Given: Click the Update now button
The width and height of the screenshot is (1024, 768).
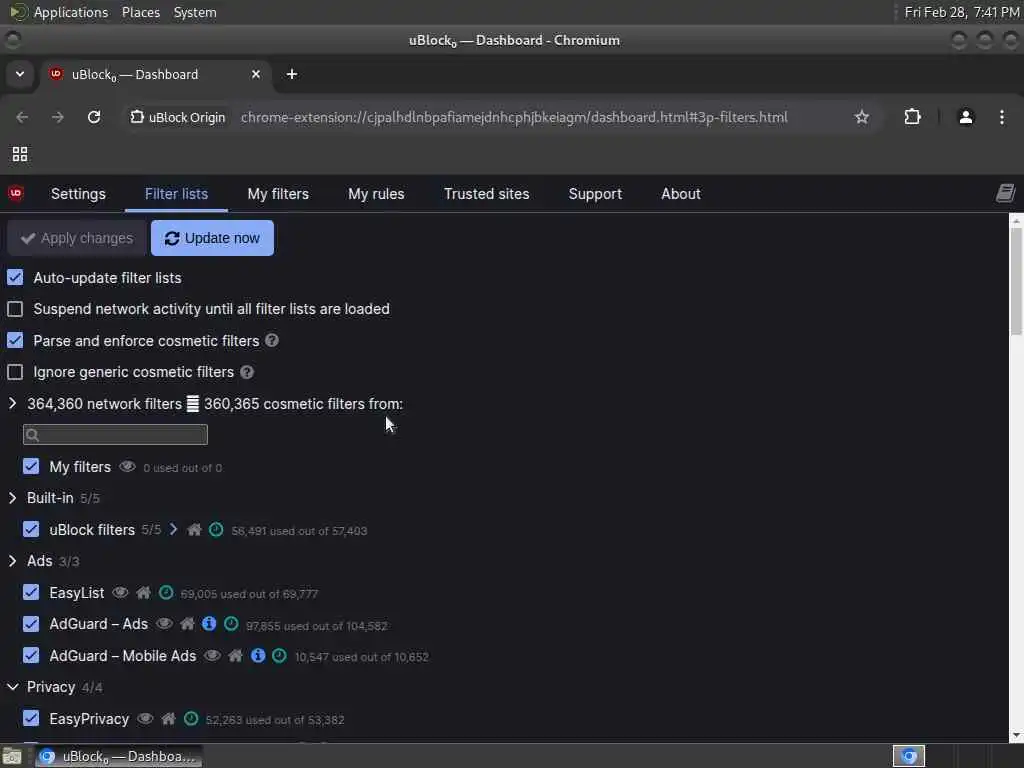Looking at the screenshot, I should [212, 238].
